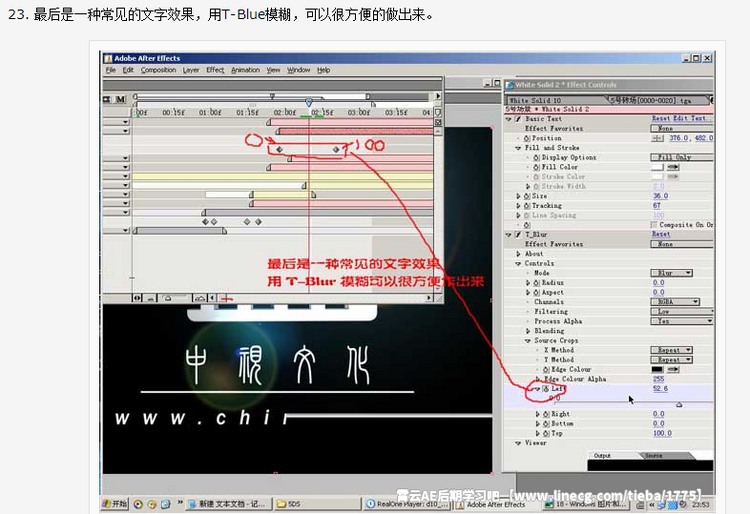This screenshot has width=750, height=514.
Task: Toggle the Right crop stopwatch
Action: pyautogui.click(x=546, y=414)
